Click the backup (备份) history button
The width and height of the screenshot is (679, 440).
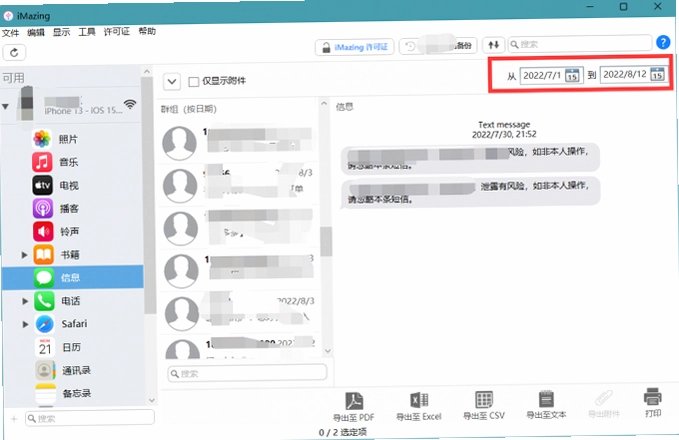tap(437, 45)
